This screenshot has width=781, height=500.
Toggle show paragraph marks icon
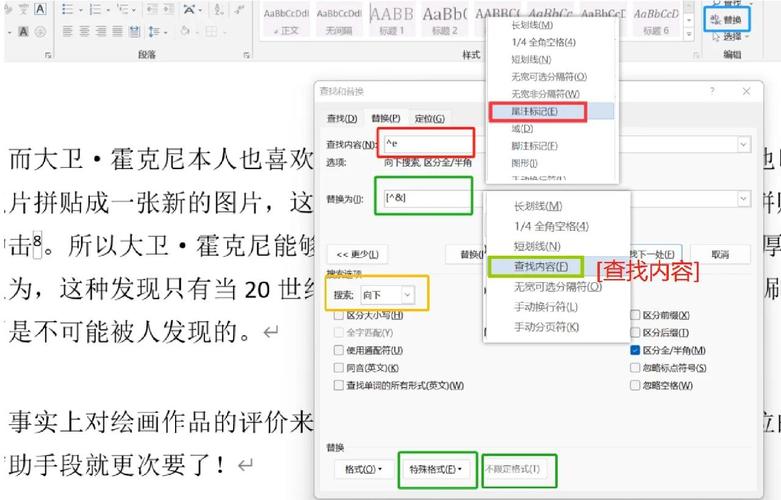[x=240, y=10]
